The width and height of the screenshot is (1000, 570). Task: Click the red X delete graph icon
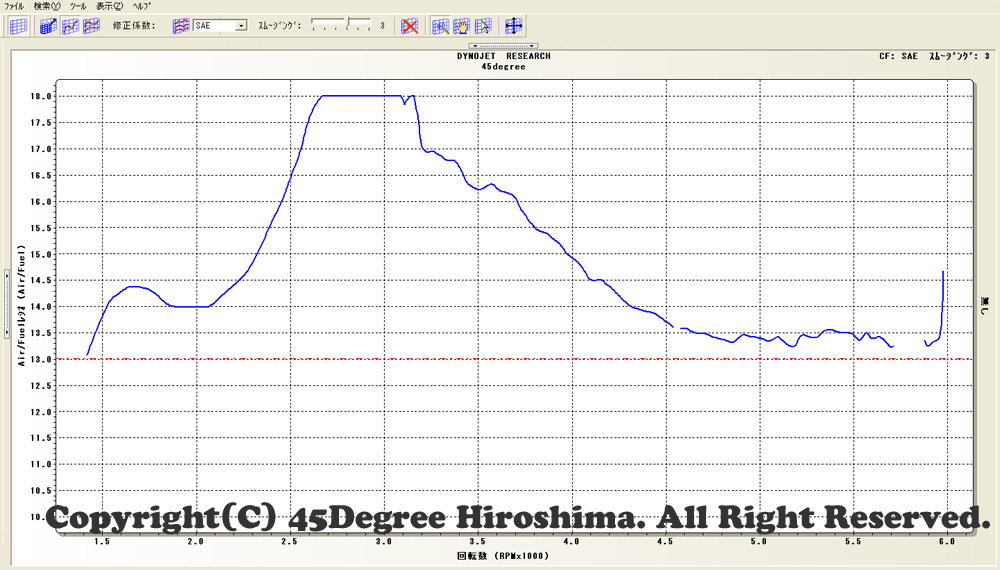point(409,26)
